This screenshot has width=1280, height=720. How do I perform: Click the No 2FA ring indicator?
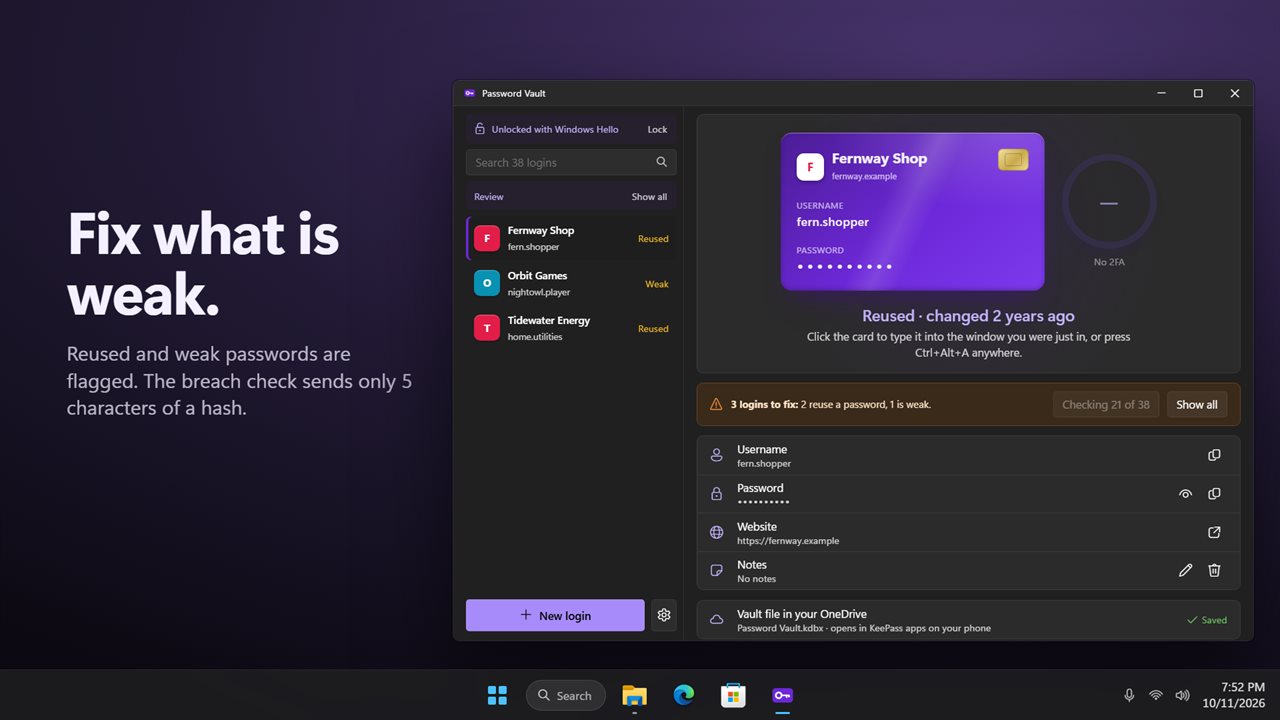[1108, 203]
